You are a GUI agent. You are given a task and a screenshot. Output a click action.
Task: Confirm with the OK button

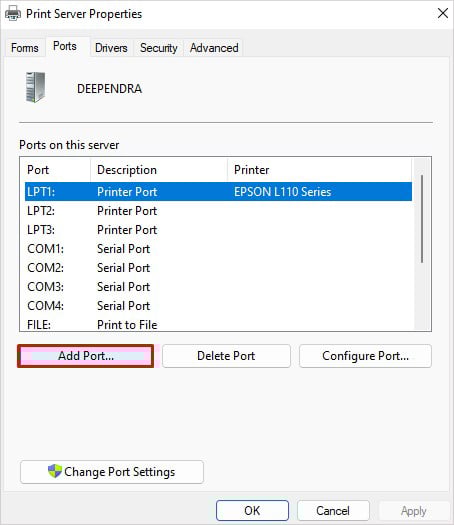point(252,511)
